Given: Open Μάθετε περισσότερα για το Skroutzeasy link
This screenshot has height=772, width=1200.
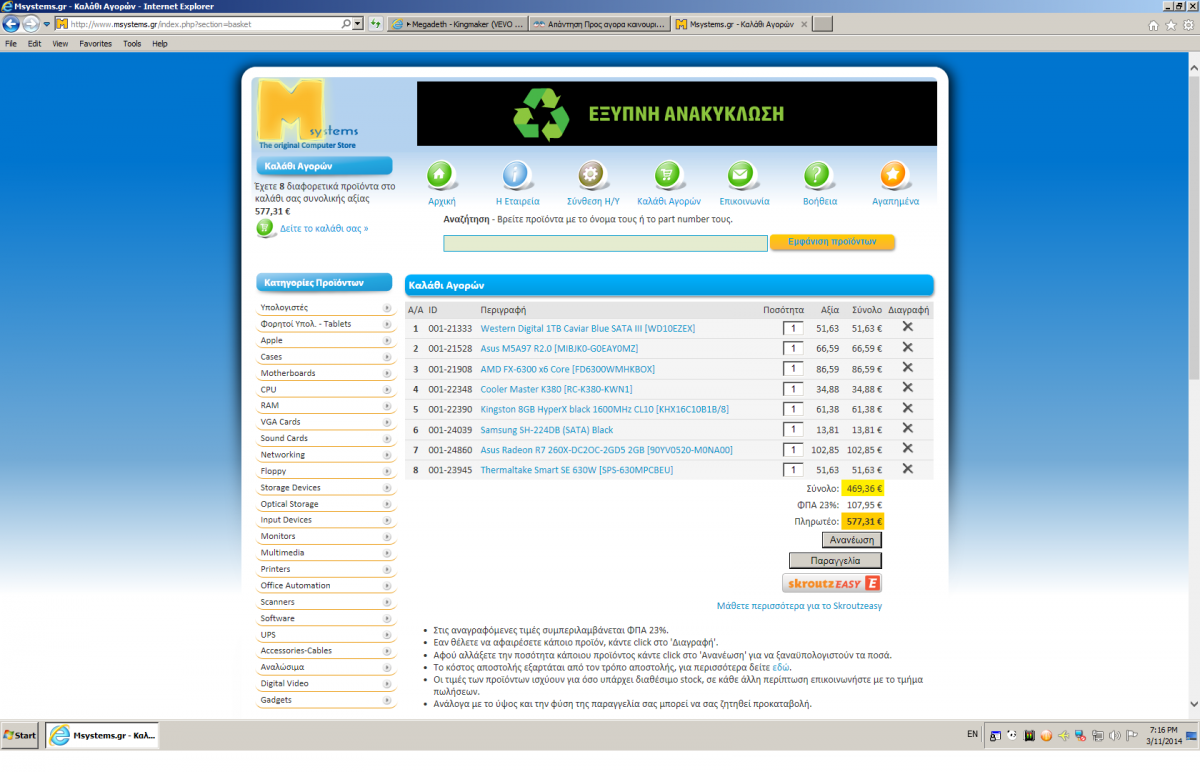Looking at the screenshot, I should tap(799, 606).
